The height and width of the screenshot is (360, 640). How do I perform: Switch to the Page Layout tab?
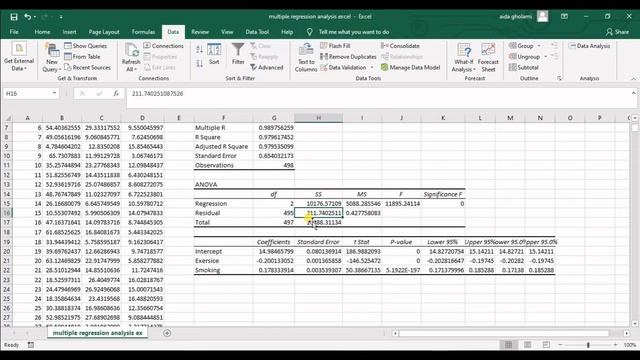(104, 32)
